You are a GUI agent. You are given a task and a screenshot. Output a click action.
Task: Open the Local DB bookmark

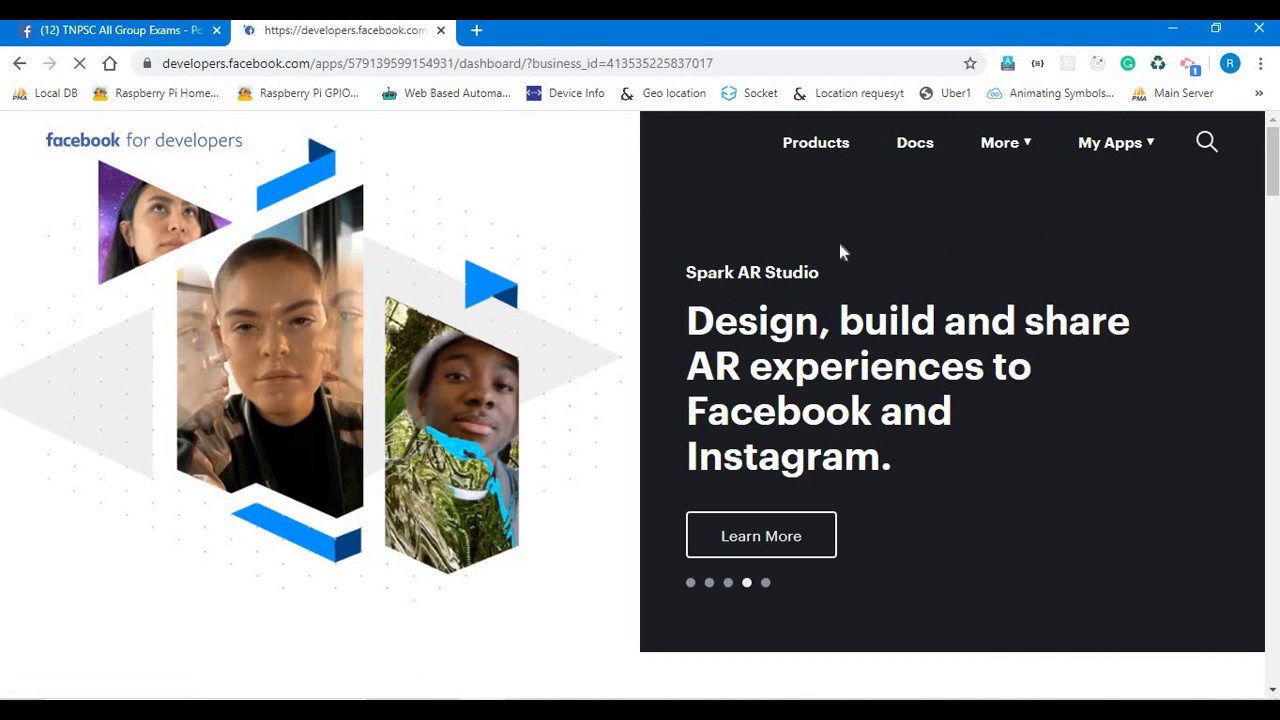(45, 93)
